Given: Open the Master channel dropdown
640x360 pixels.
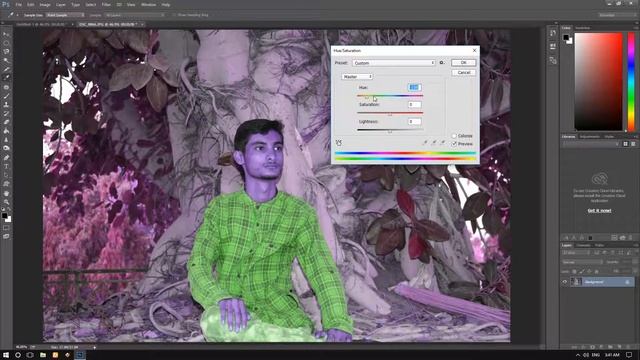Looking at the screenshot, I should [x=357, y=76].
